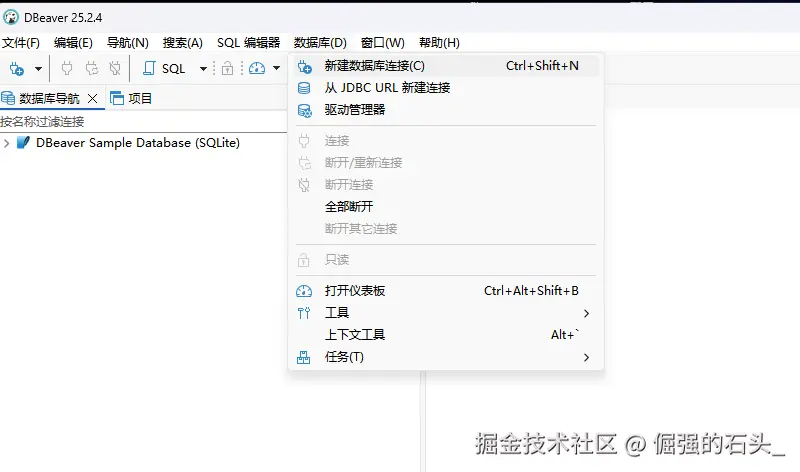Close the 数据库导航 tab with X
This screenshot has height=472, width=800.
pos(92,98)
